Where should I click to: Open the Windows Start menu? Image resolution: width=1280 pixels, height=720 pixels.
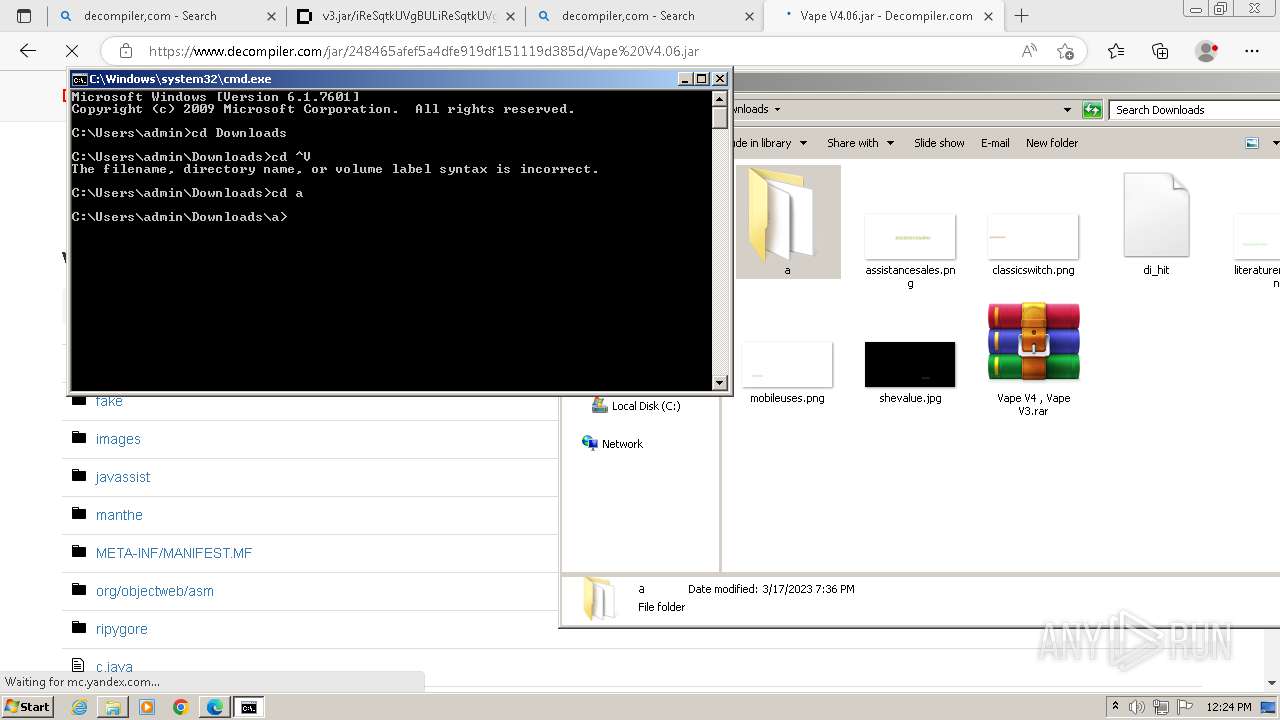pos(27,707)
